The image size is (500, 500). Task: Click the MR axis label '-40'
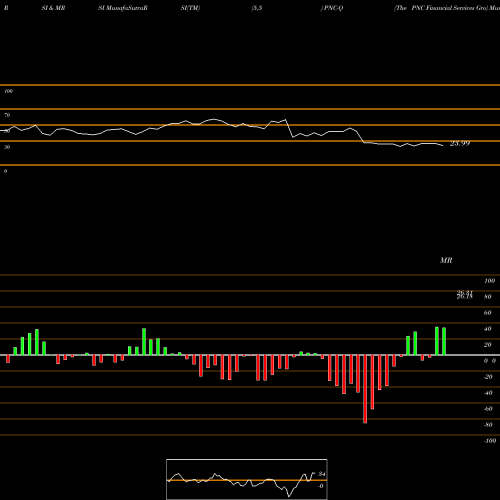click(x=488, y=393)
